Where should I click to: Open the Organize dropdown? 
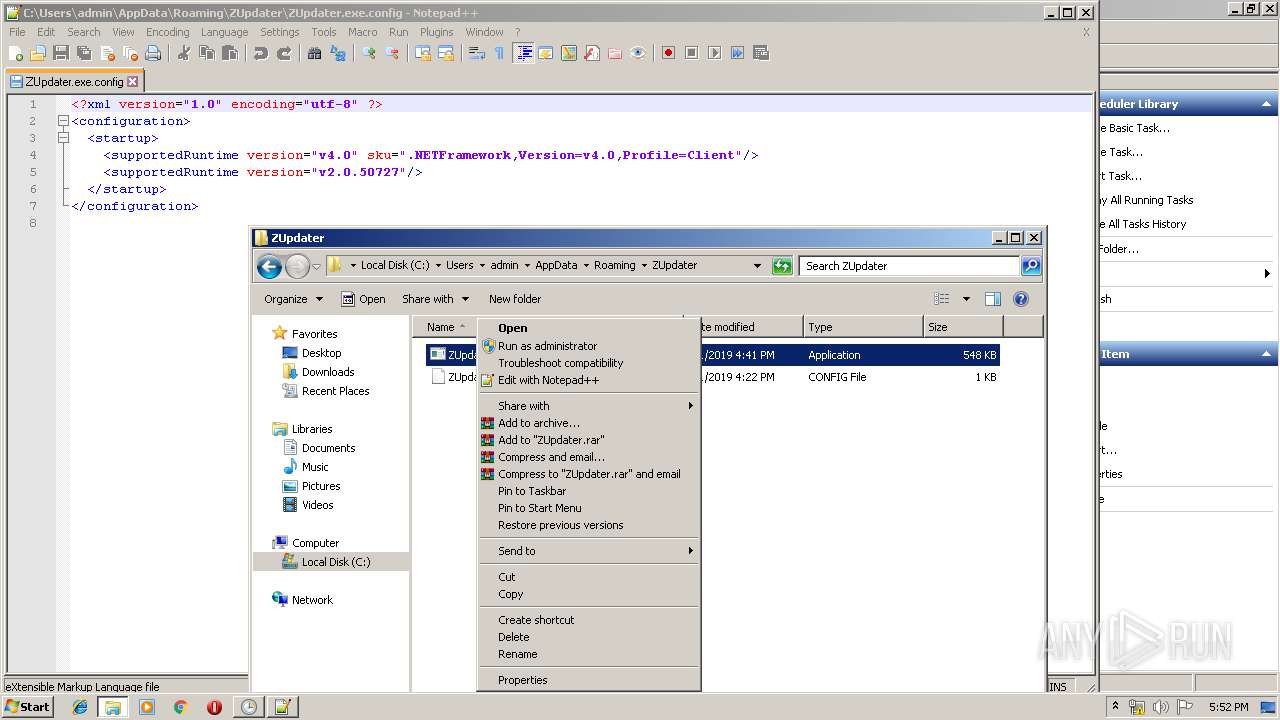293,299
